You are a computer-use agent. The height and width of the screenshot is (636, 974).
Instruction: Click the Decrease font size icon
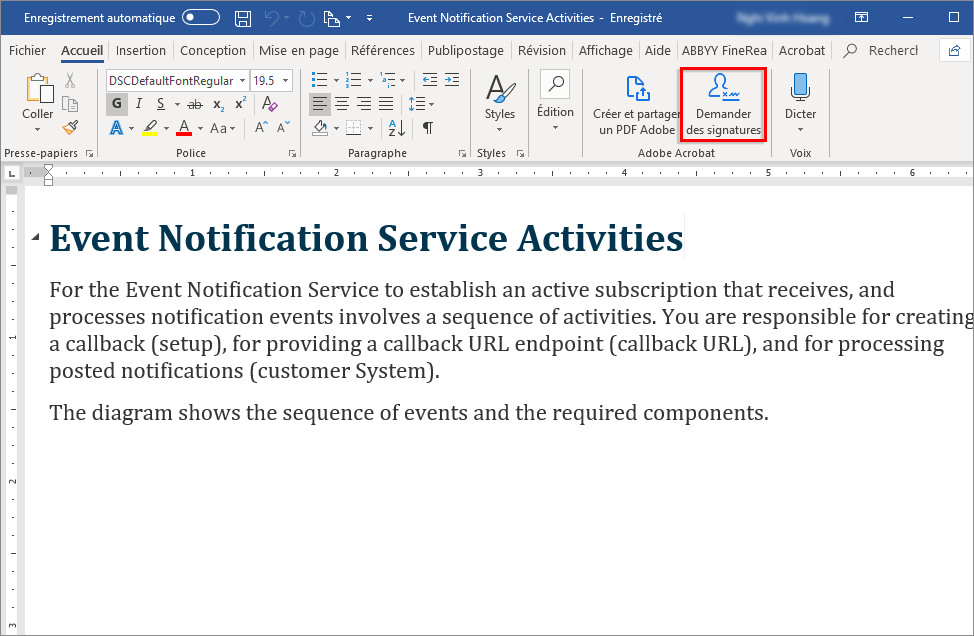click(x=283, y=128)
